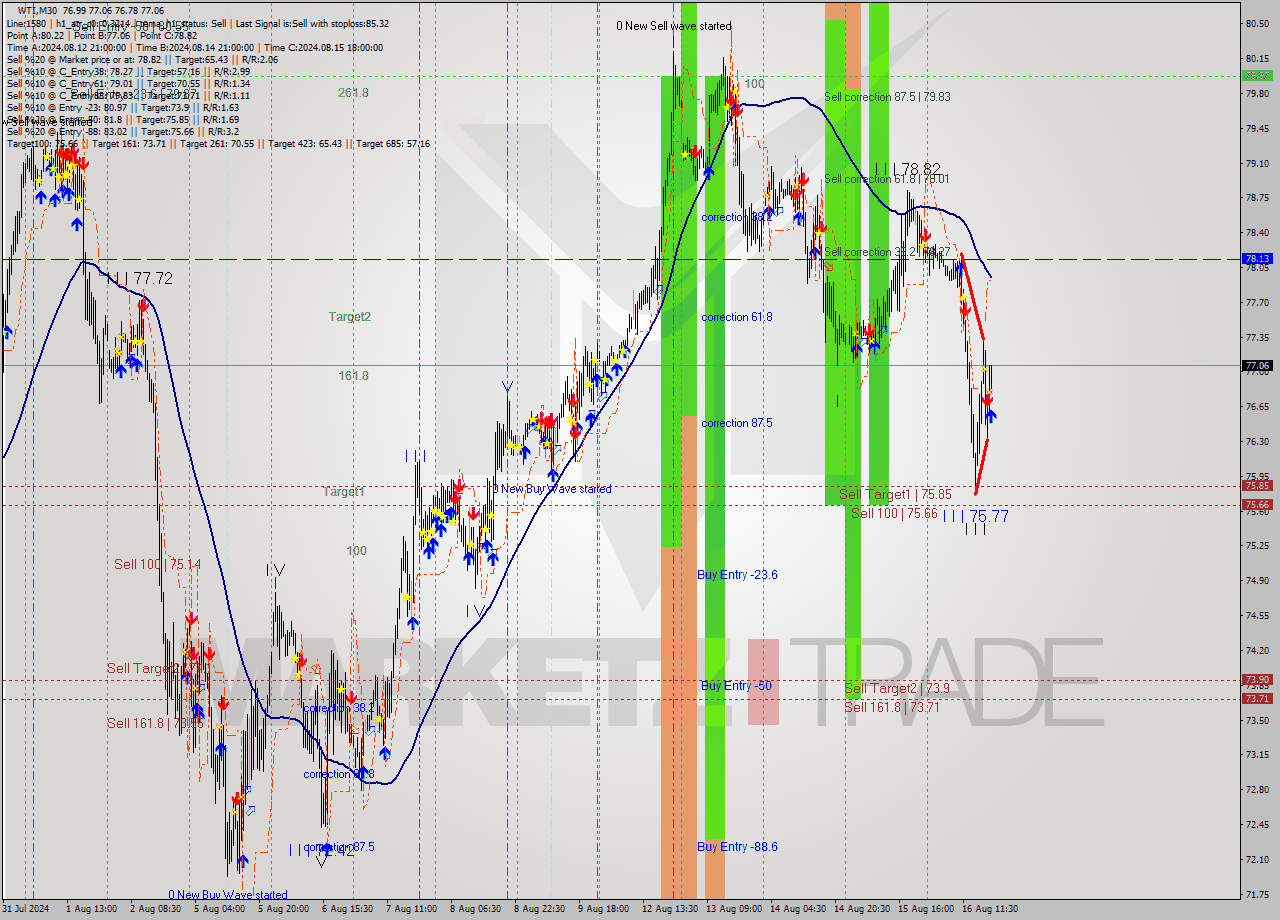
Task: Click the blue 78.13 price tag
Action: (1257, 258)
